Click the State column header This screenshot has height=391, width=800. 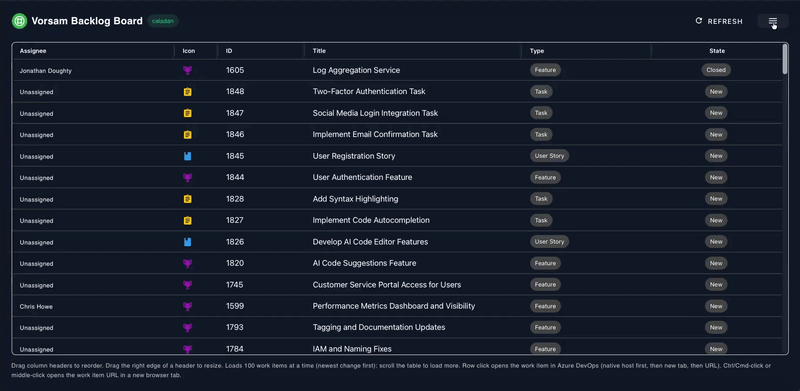click(716, 51)
